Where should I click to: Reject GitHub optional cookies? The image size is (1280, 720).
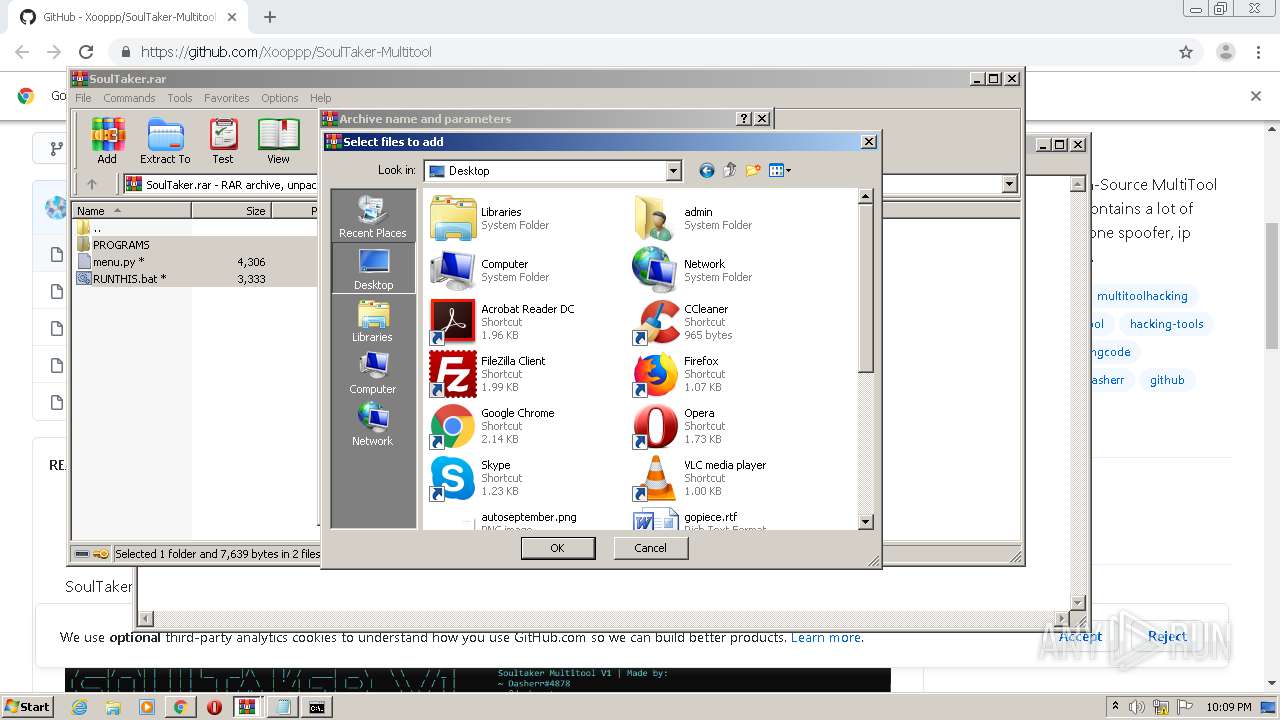pyautogui.click(x=1167, y=636)
